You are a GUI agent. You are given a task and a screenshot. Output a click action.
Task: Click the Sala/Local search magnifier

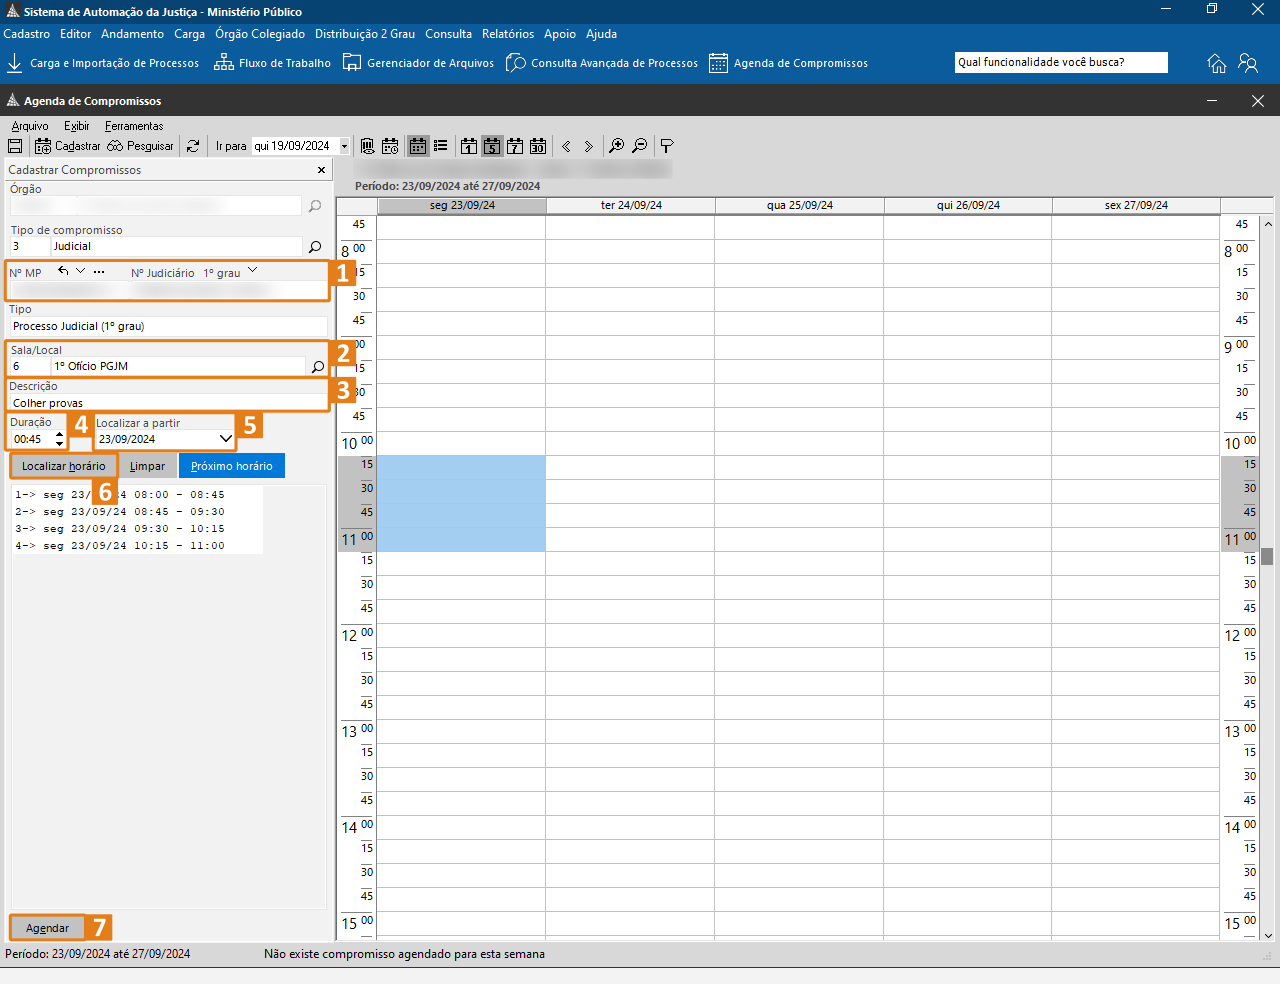(318, 367)
